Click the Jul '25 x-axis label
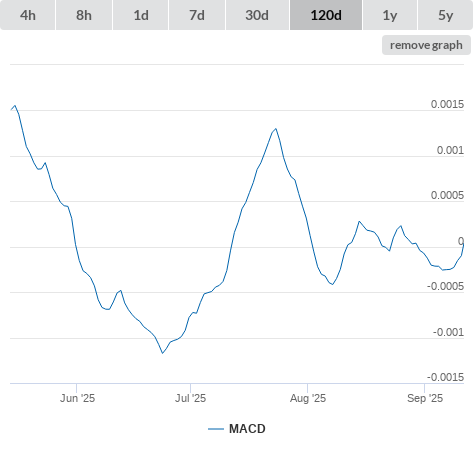This screenshot has width=474, height=455. coord(190,398)
